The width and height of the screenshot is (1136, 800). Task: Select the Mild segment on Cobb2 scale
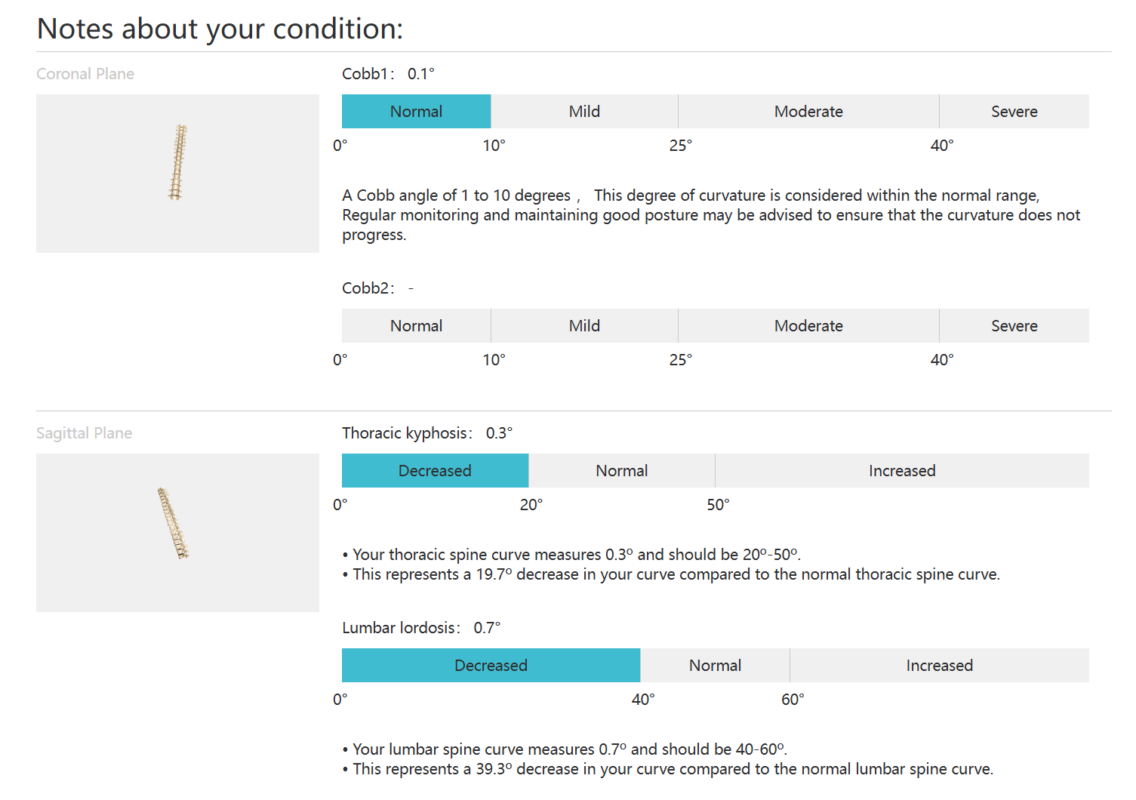585,325
